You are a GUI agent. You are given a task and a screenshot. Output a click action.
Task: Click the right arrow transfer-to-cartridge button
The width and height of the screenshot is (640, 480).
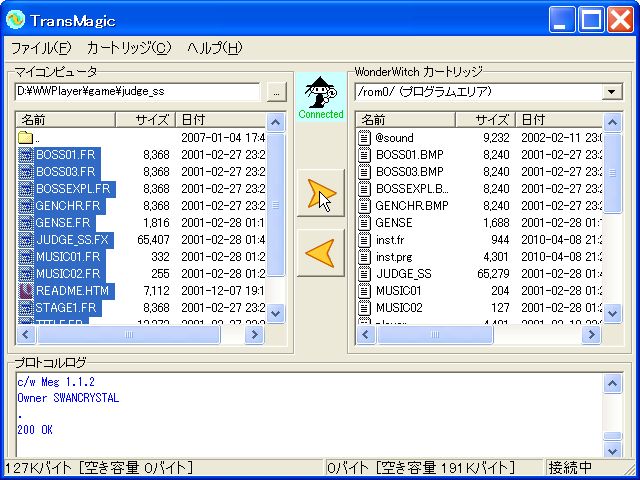tap(321, 193)
